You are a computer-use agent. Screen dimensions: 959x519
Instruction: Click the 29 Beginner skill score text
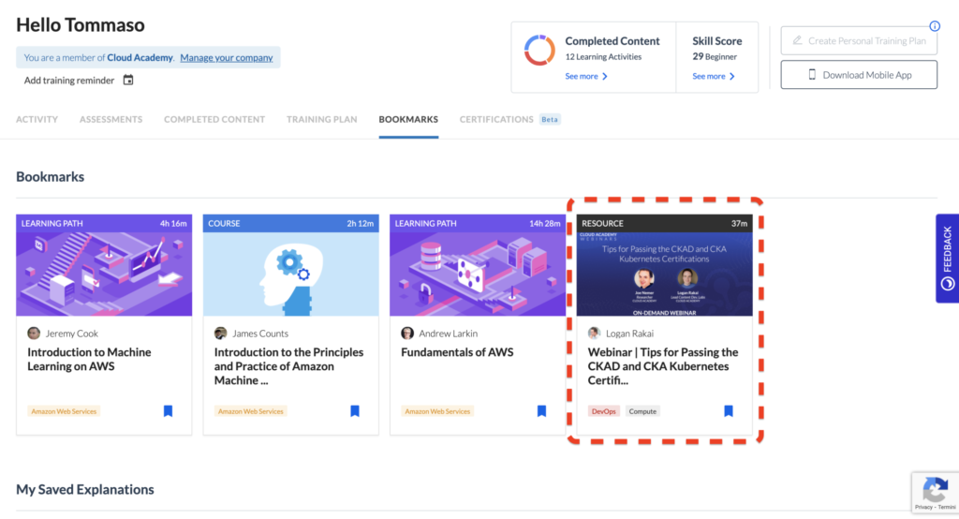point(714,56)
